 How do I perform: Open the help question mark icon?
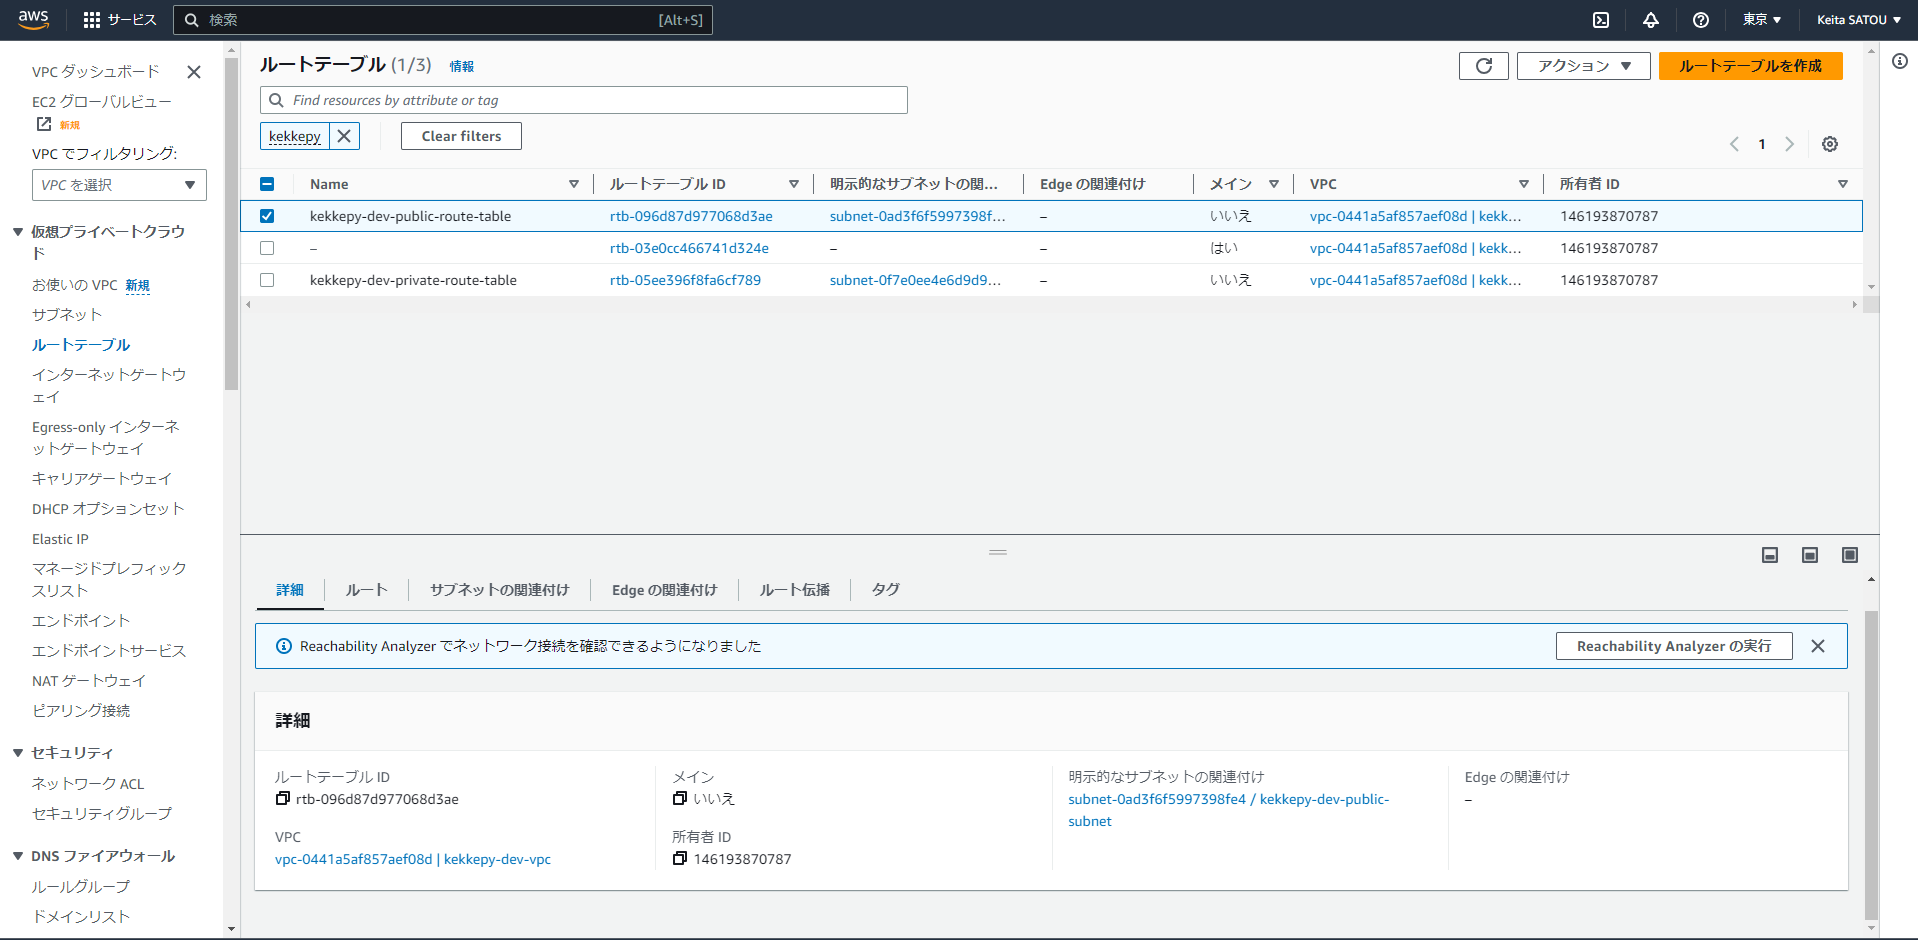coord(1701,20)
